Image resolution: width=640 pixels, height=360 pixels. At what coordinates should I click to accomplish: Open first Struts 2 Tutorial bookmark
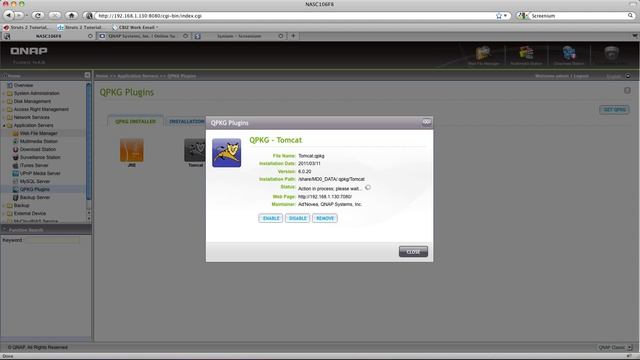pyautogui.click(x=26, y=27)
